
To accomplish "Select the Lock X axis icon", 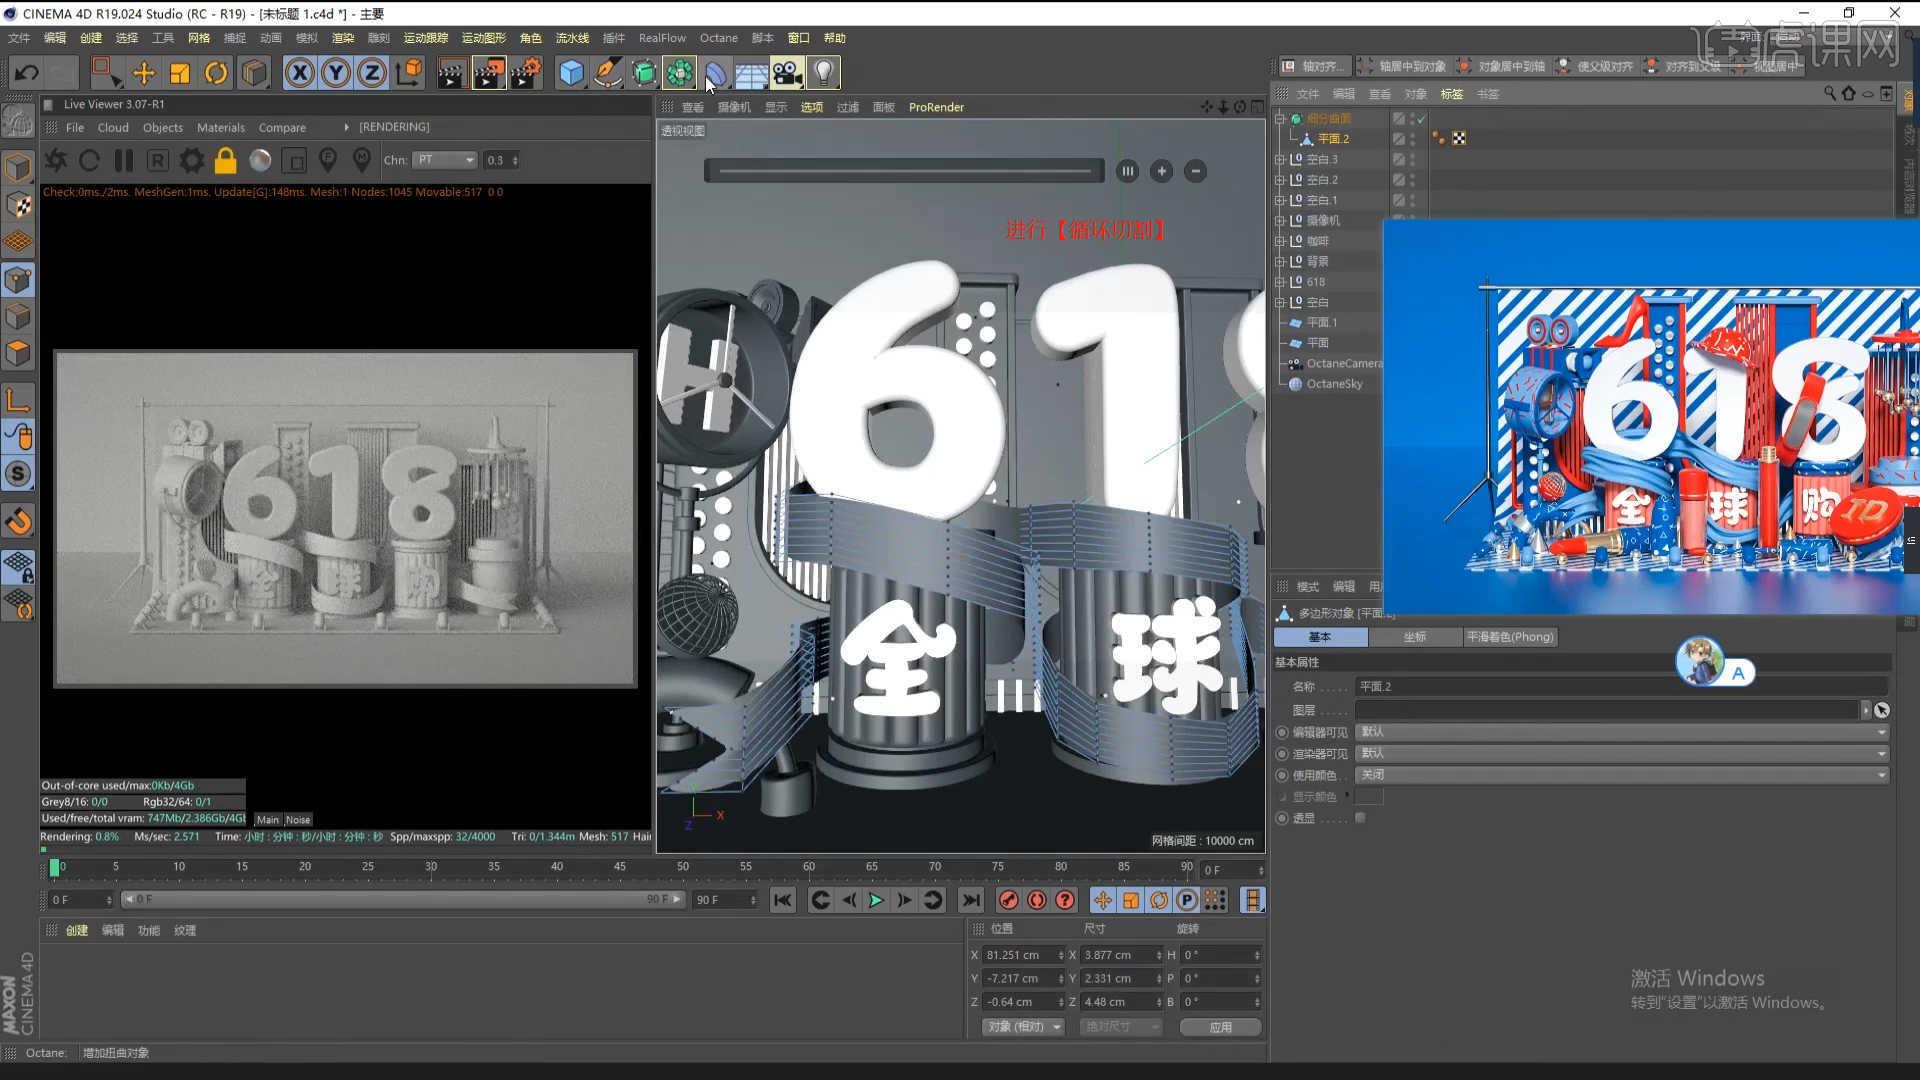I will click(x=299, y=72).
